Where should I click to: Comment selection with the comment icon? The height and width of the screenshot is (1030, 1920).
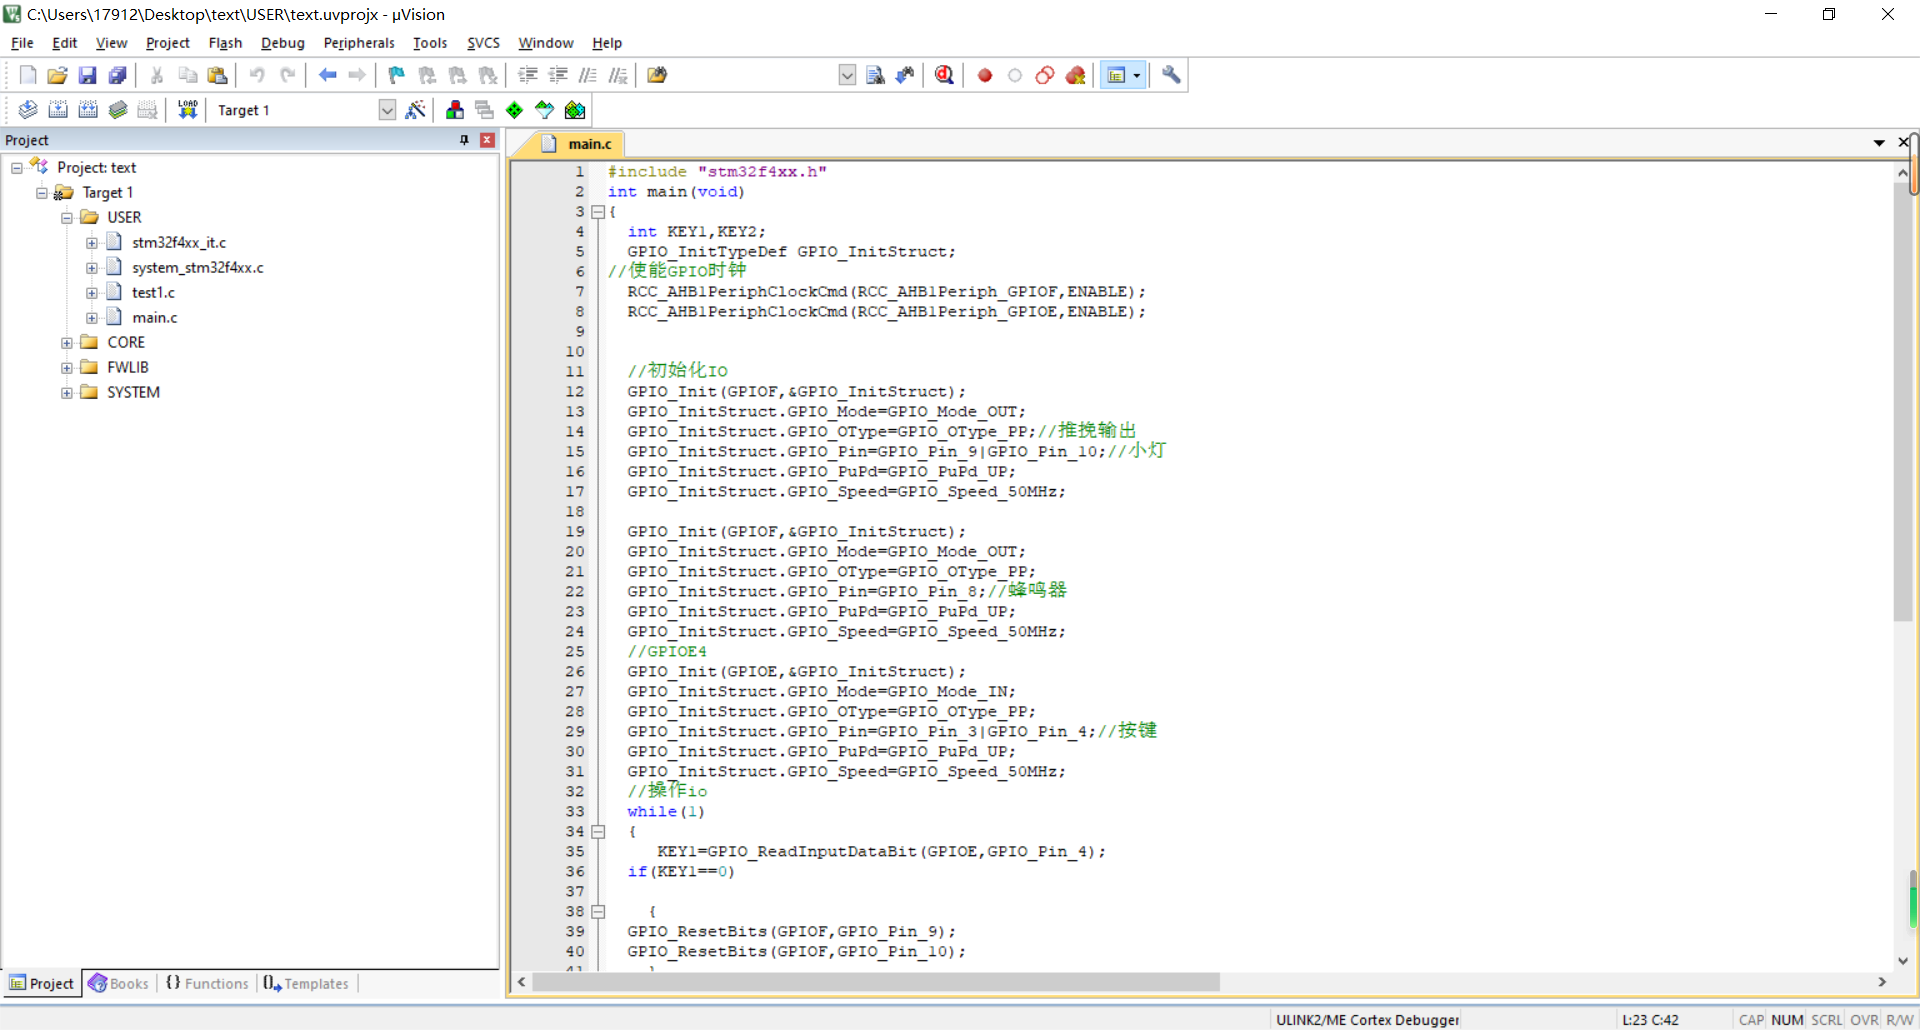tap(588, 75)
